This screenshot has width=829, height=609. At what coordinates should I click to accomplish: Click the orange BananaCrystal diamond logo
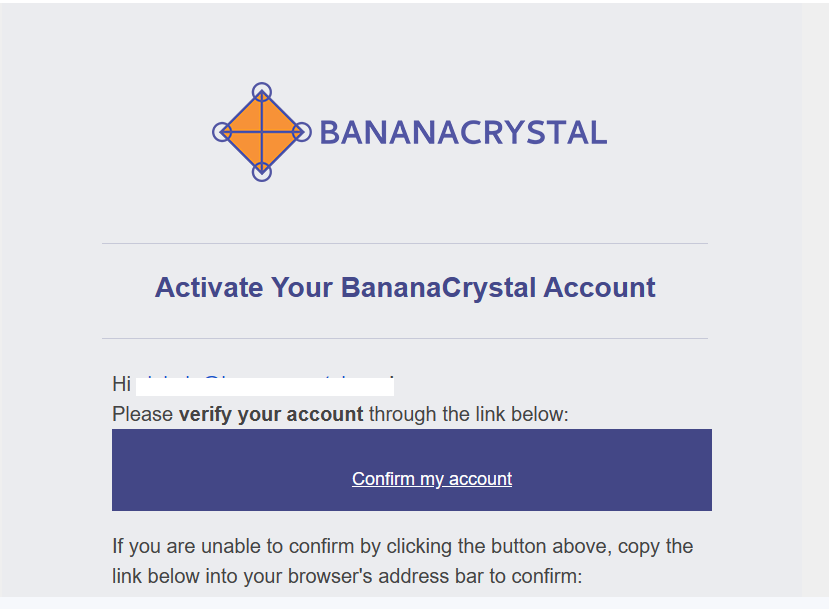262,132
